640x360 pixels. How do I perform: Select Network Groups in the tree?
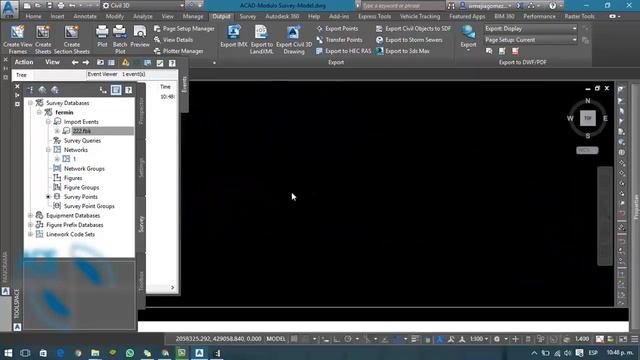click(x=84, y=169)
